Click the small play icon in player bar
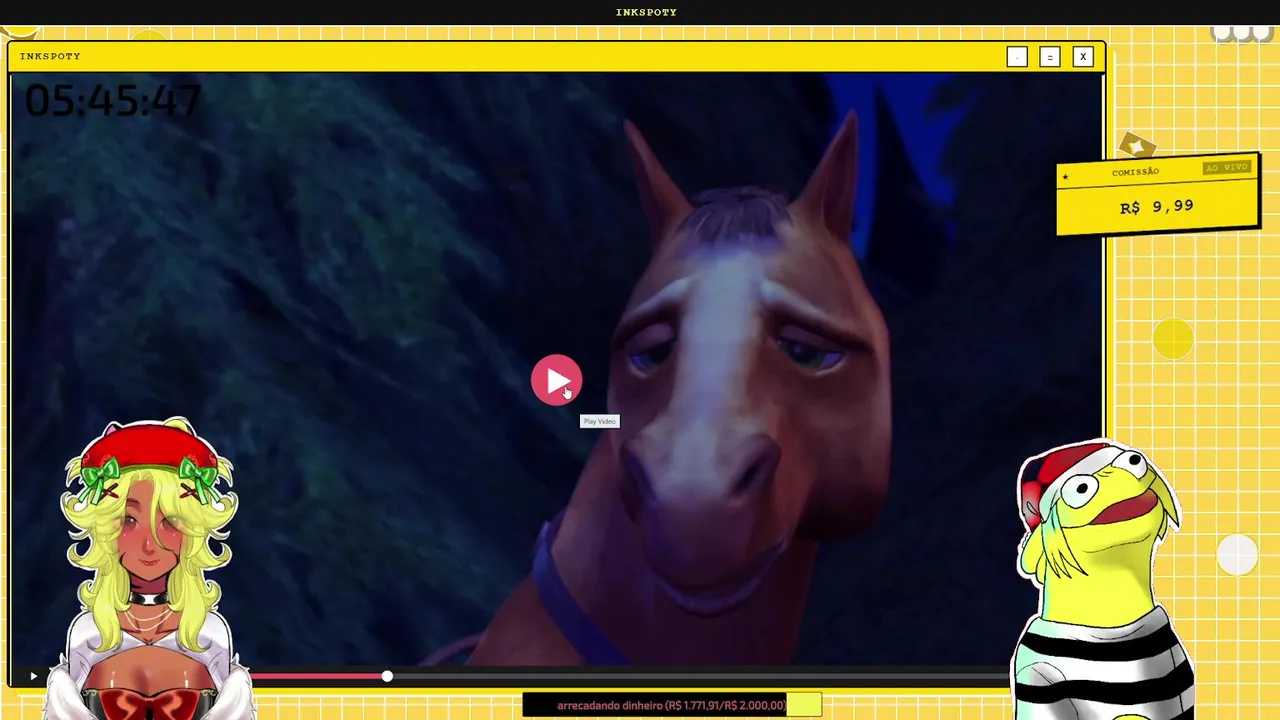 33,677
